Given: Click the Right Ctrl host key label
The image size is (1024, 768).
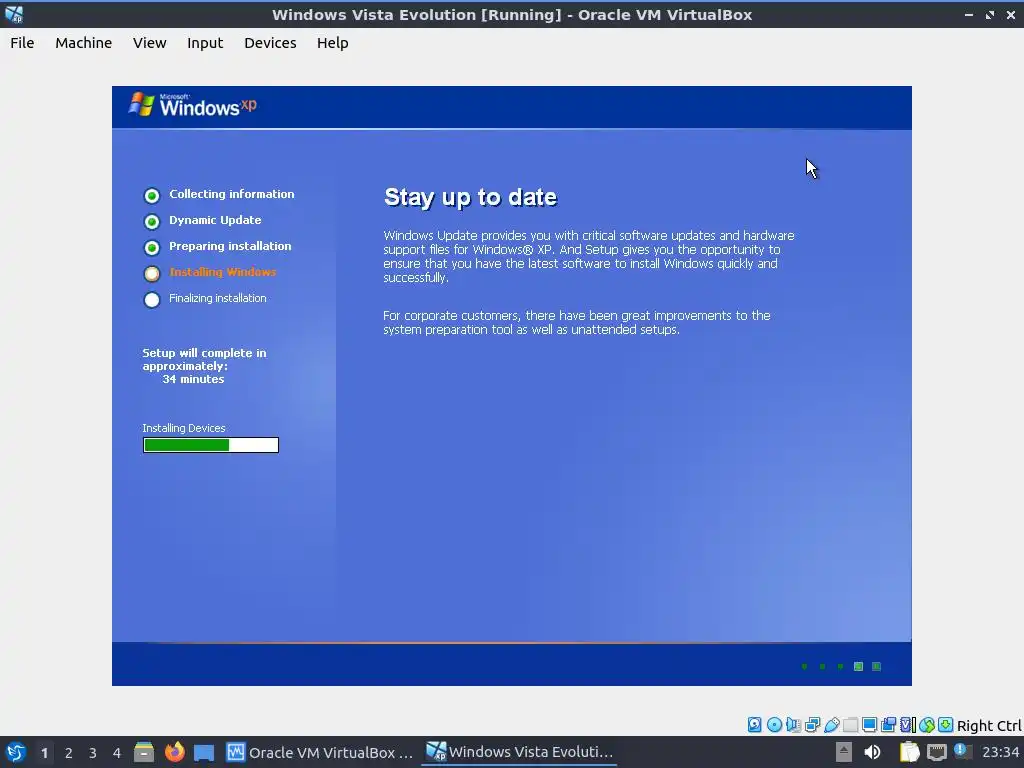Looking at the screenshot, I should tap(989, 726).
